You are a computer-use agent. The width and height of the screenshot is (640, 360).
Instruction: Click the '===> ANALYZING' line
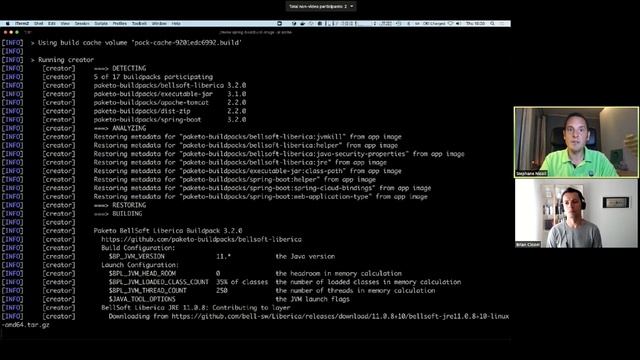point(120,128)
